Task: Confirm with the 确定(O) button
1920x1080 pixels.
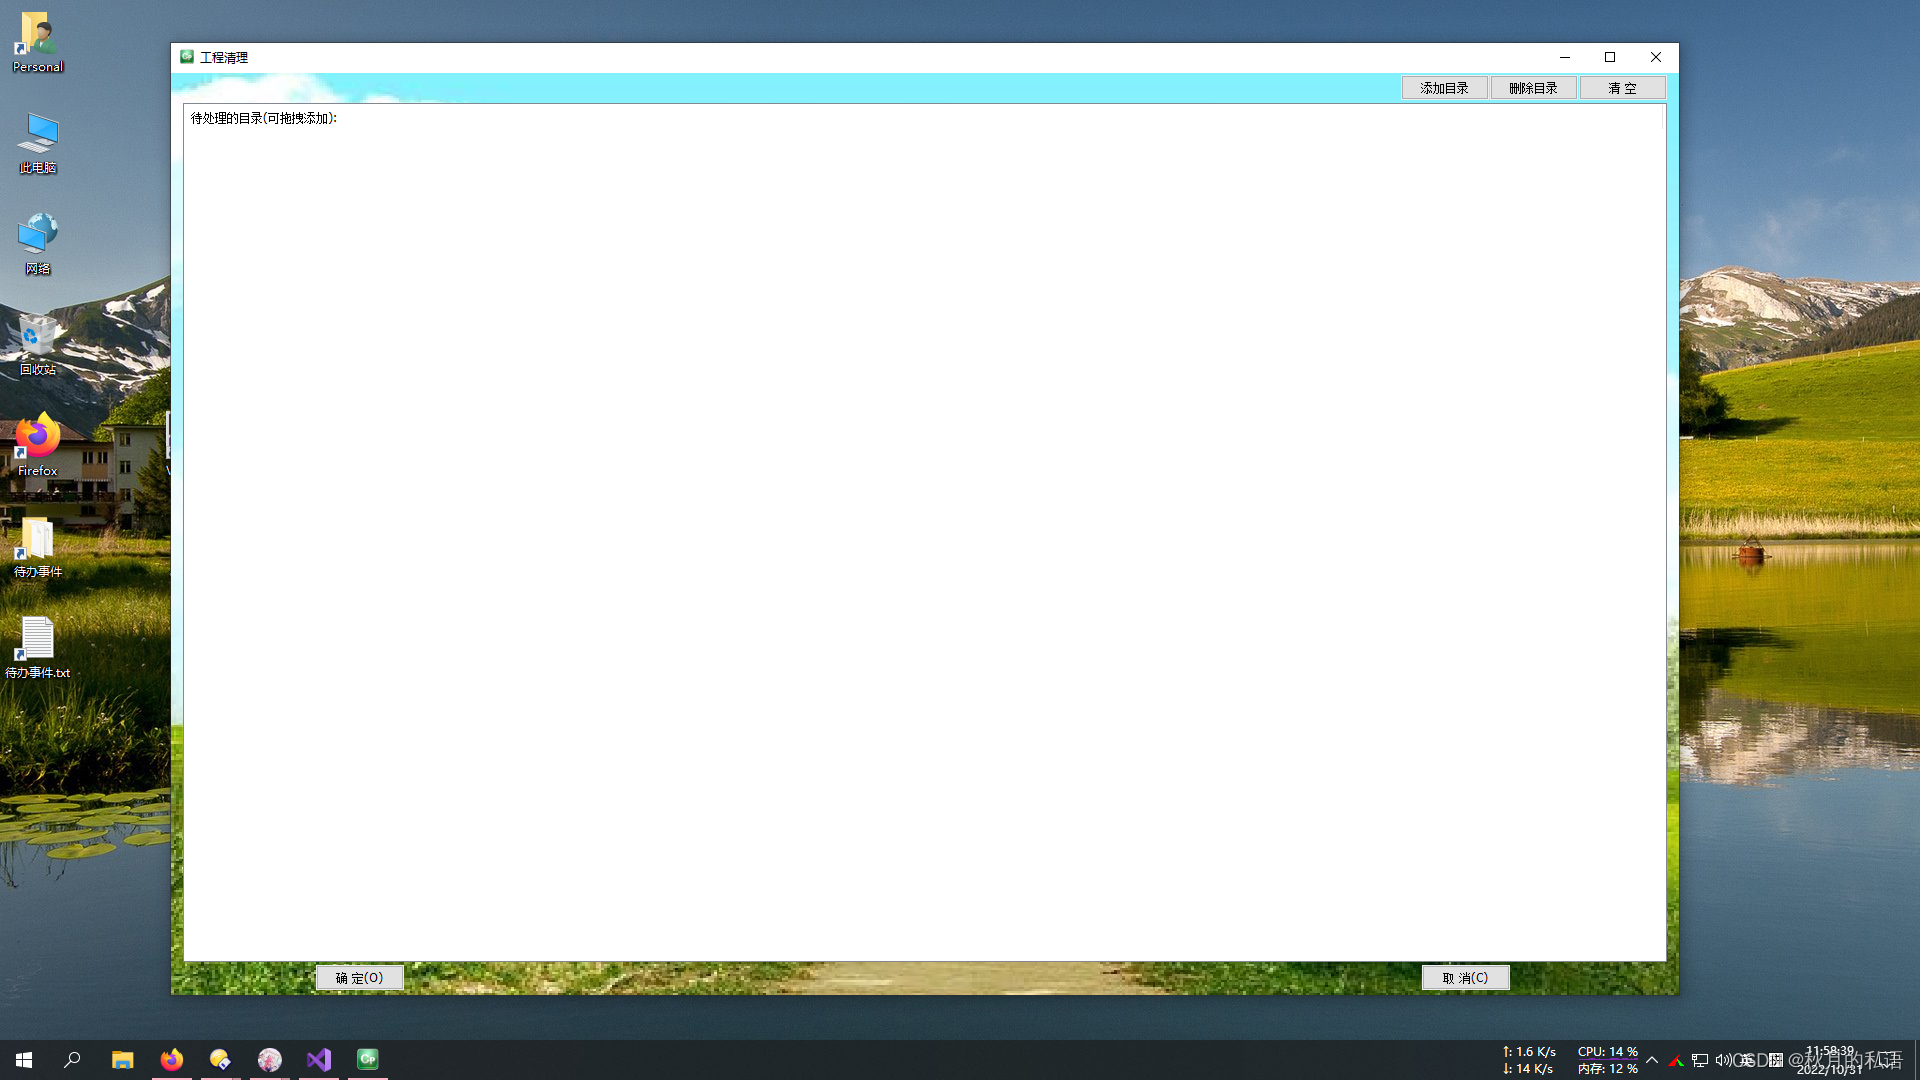Action: (359, 977)
